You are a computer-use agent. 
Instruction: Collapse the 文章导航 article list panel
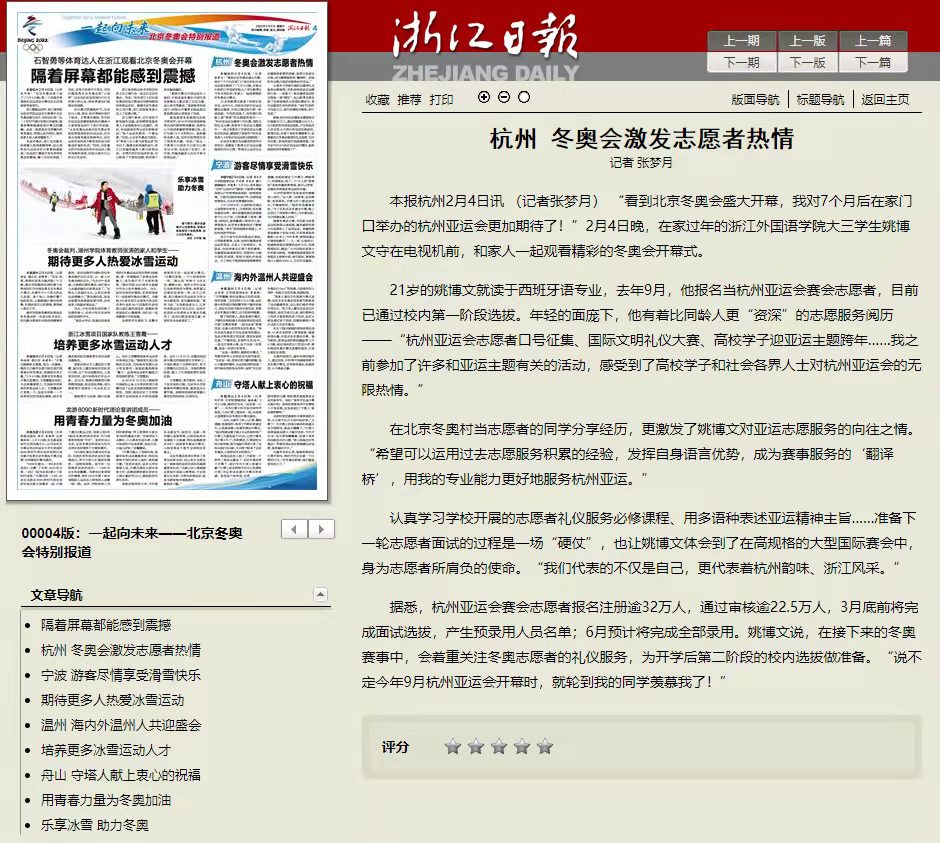(x=319, y=594)
